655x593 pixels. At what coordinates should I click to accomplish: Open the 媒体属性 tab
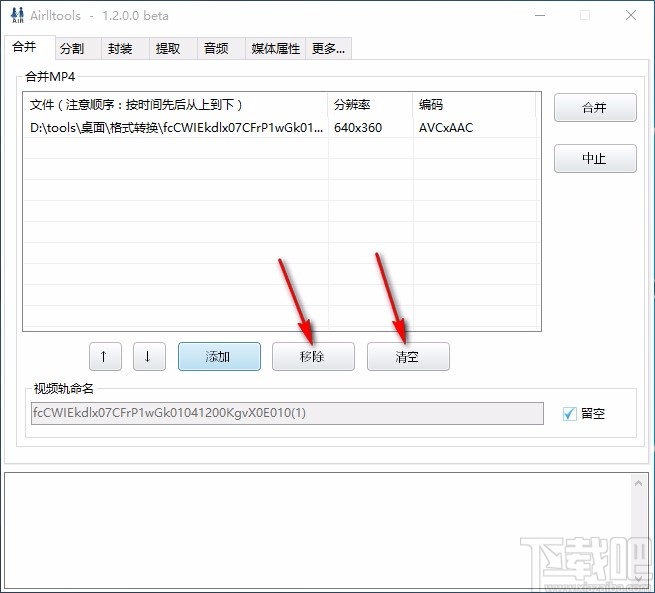275,48
